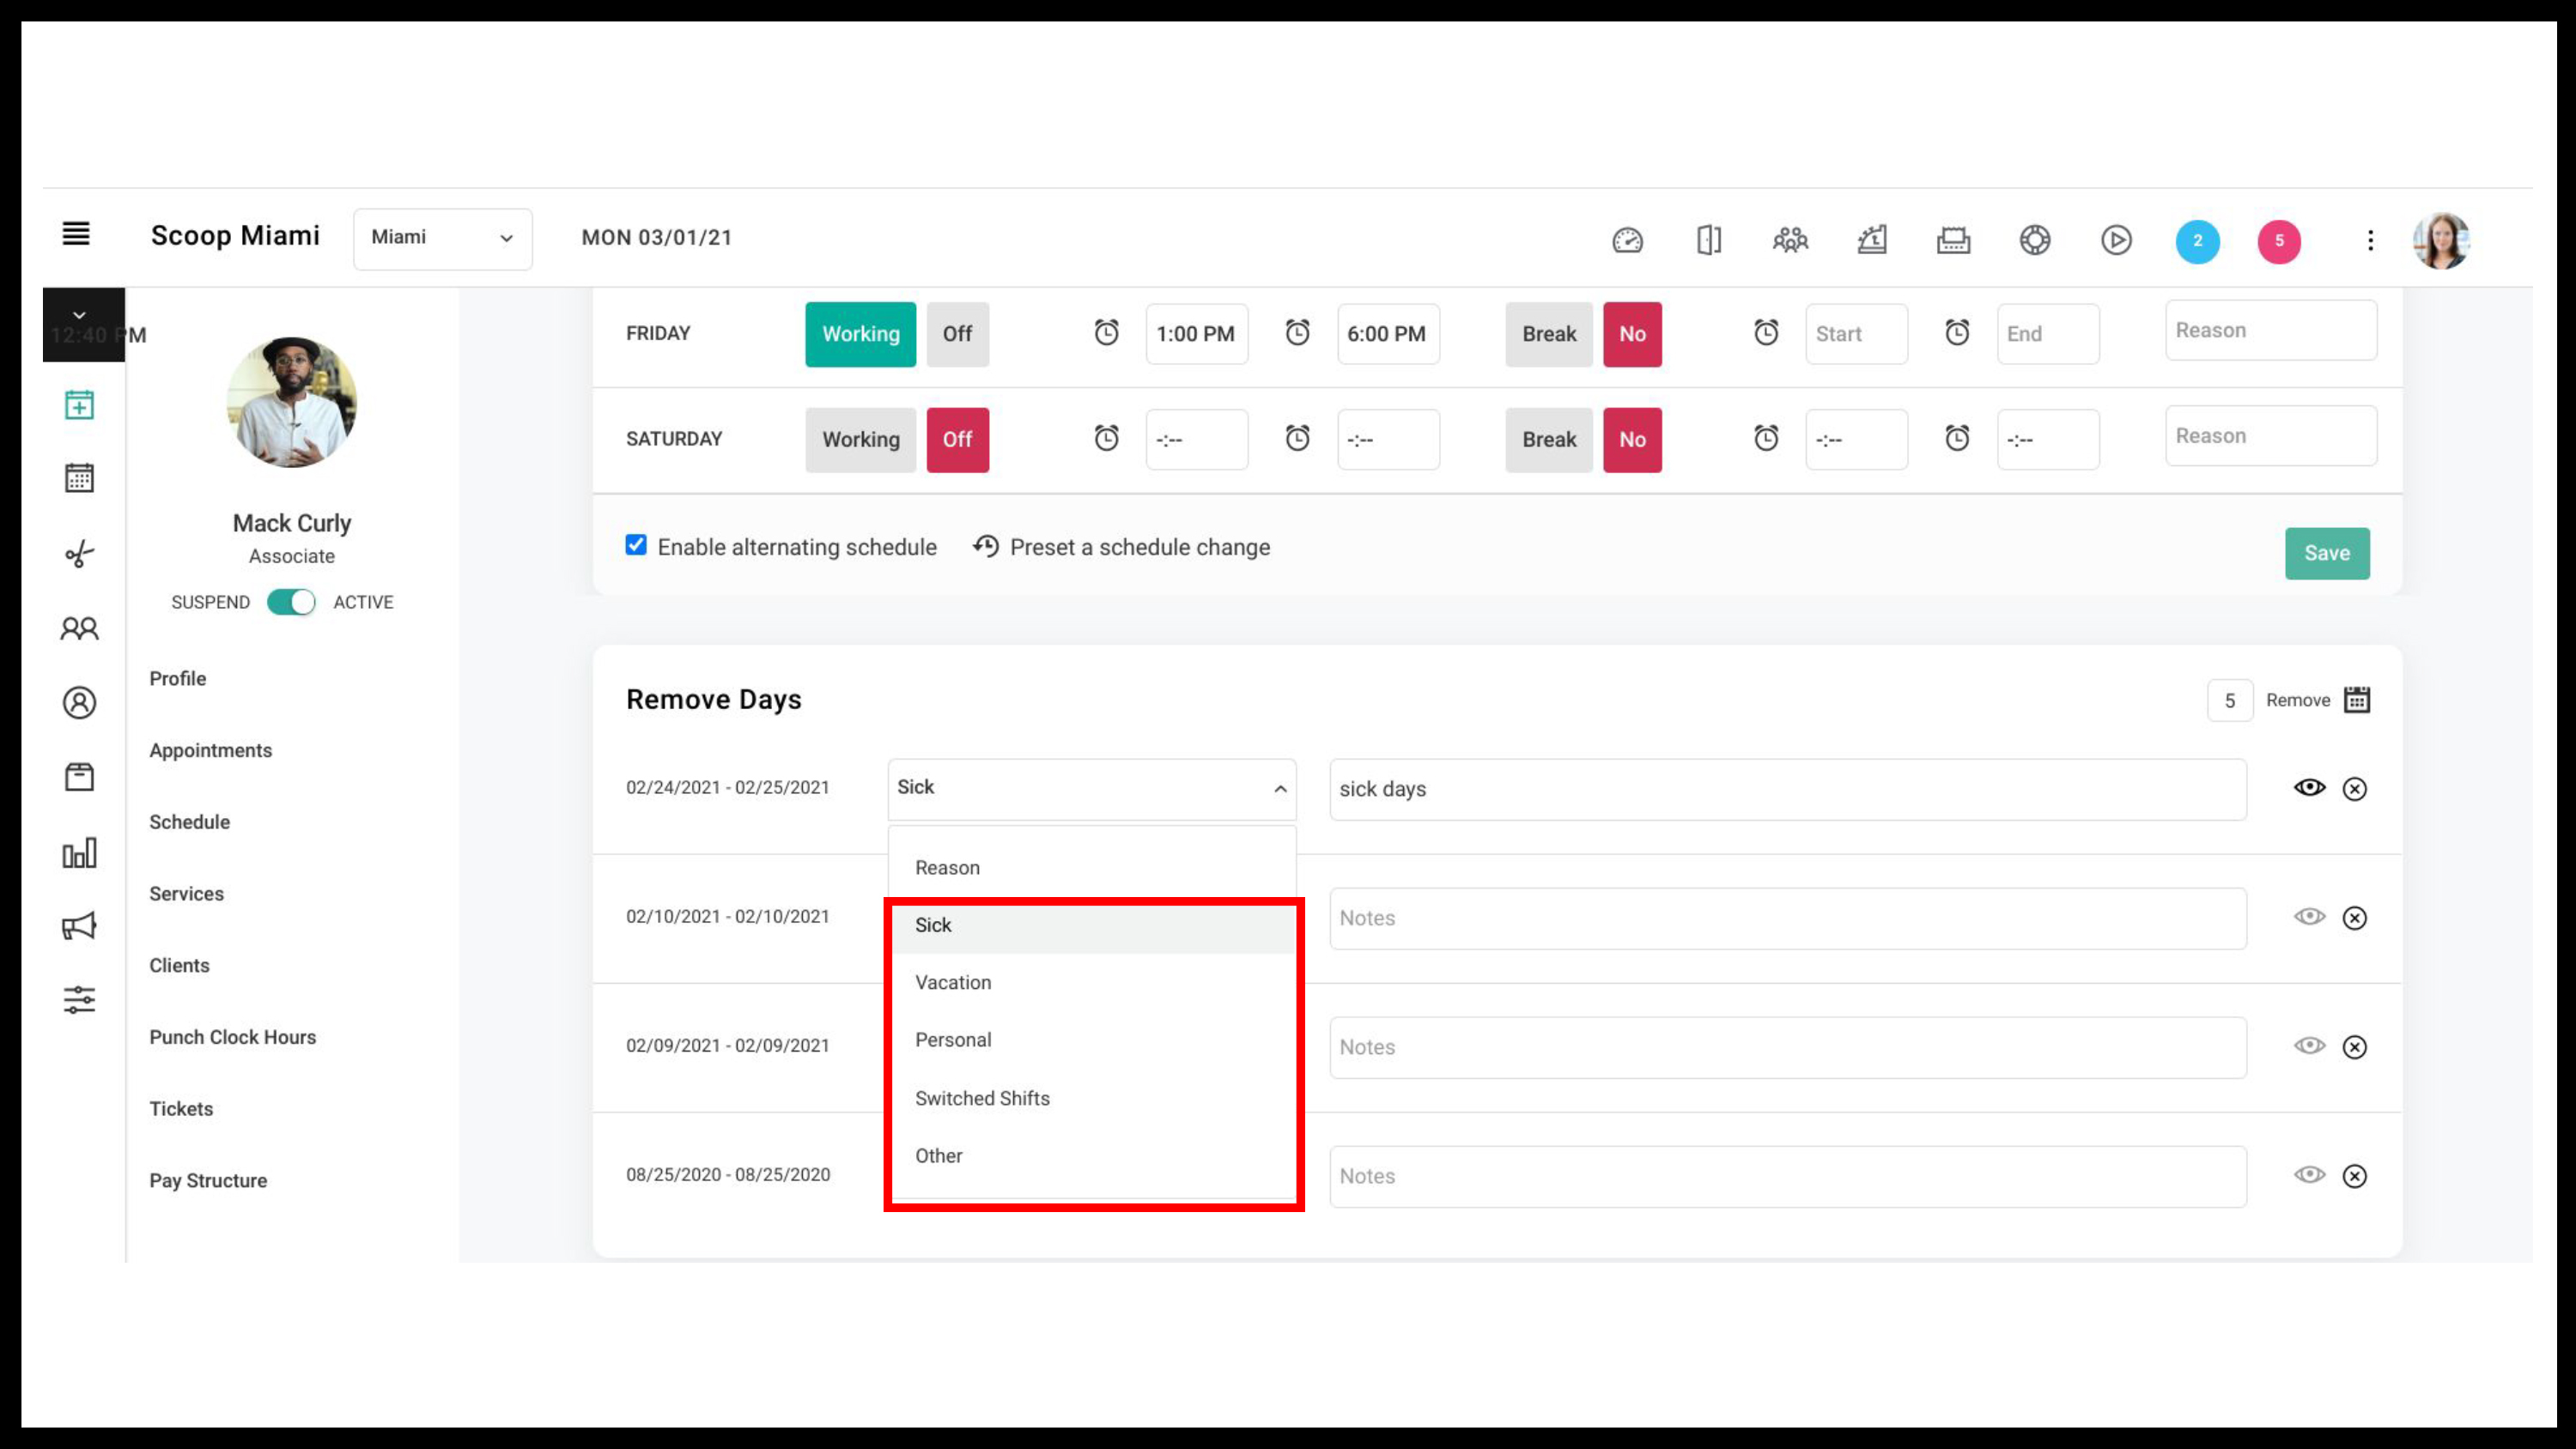The width and height of the screenshot is (2576, 1449).
Task: Click the team group icon in header
Action: 1790,240
